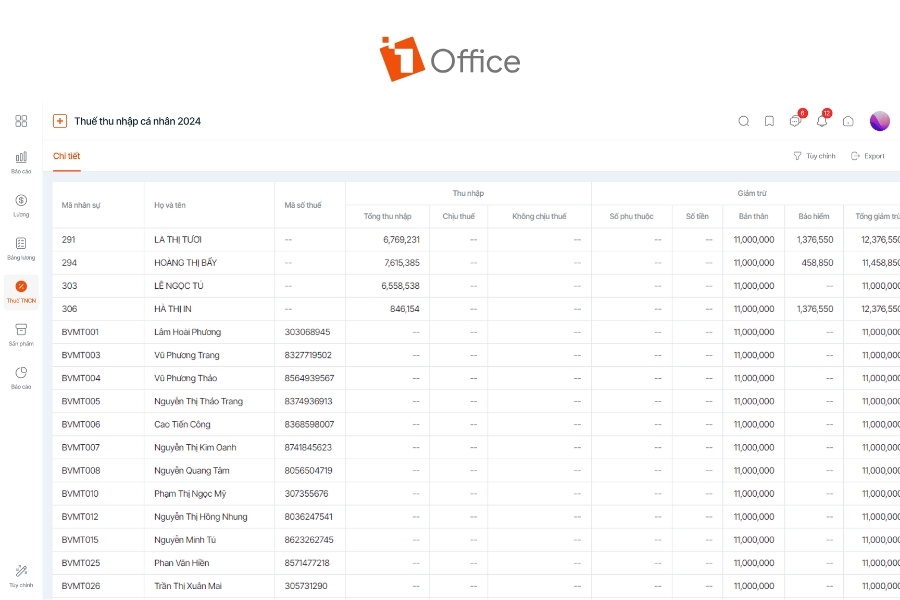Viewport: 900px width, 600px height.
Task: Open notifications bell icon
Action: pyautogui.click(x=823, y=119)
